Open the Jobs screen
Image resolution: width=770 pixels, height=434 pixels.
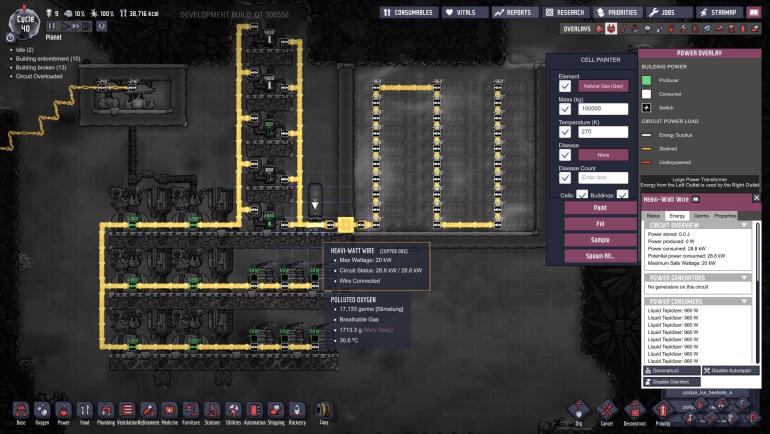point(668,12)
